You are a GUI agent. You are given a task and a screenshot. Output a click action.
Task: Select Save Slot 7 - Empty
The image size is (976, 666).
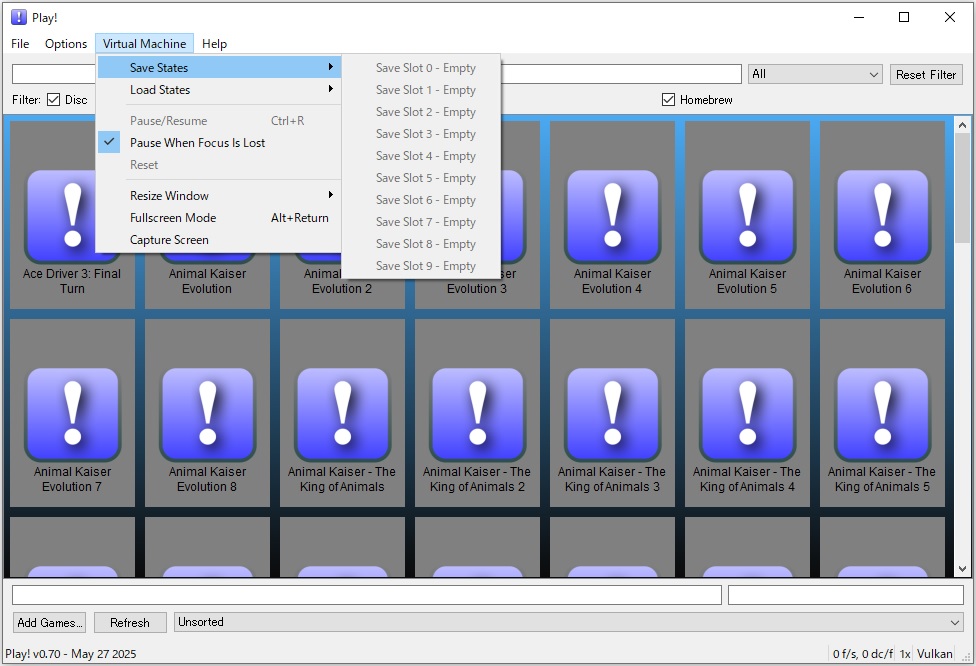pyautogui.click(x=421, y=222)
